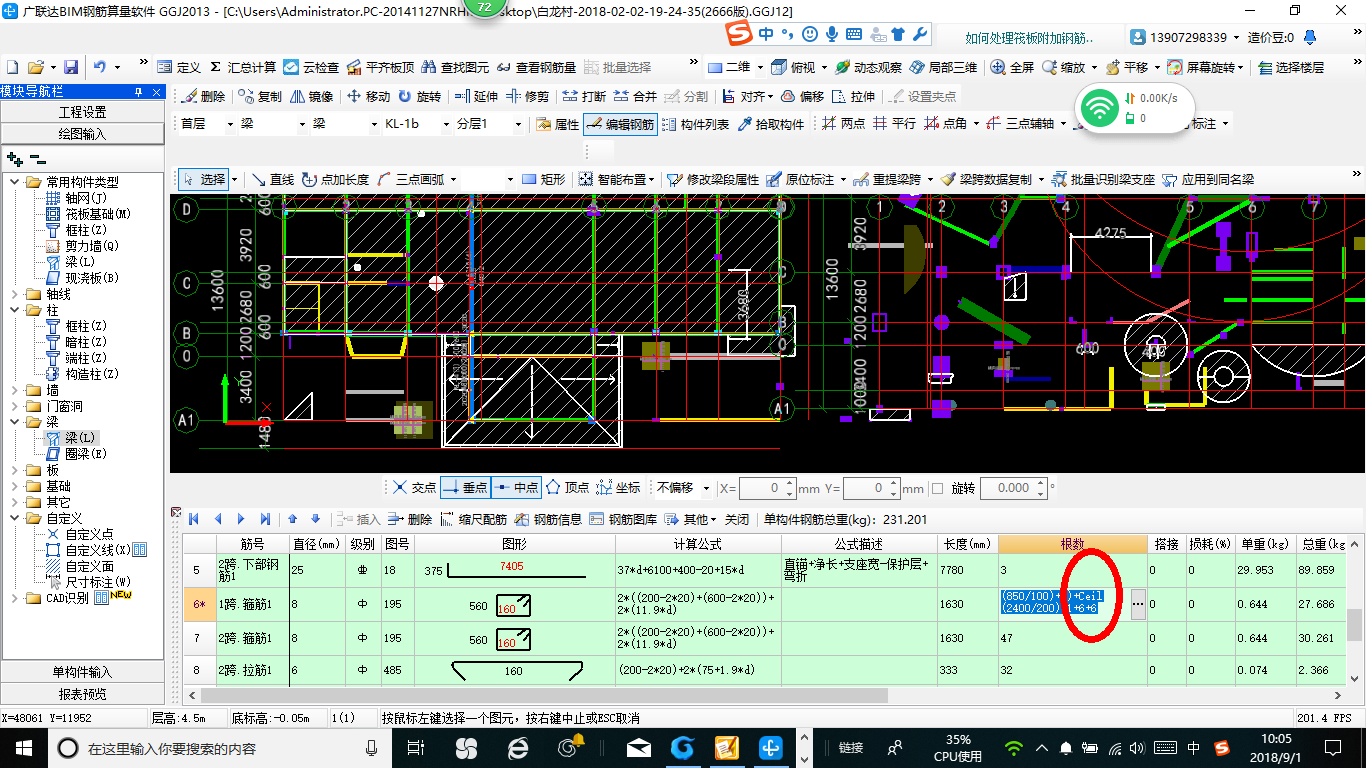The width and height of the screenshot is (1366, 768).
Task: Expand the 轴线 tree node
Action: click(15, 294)
